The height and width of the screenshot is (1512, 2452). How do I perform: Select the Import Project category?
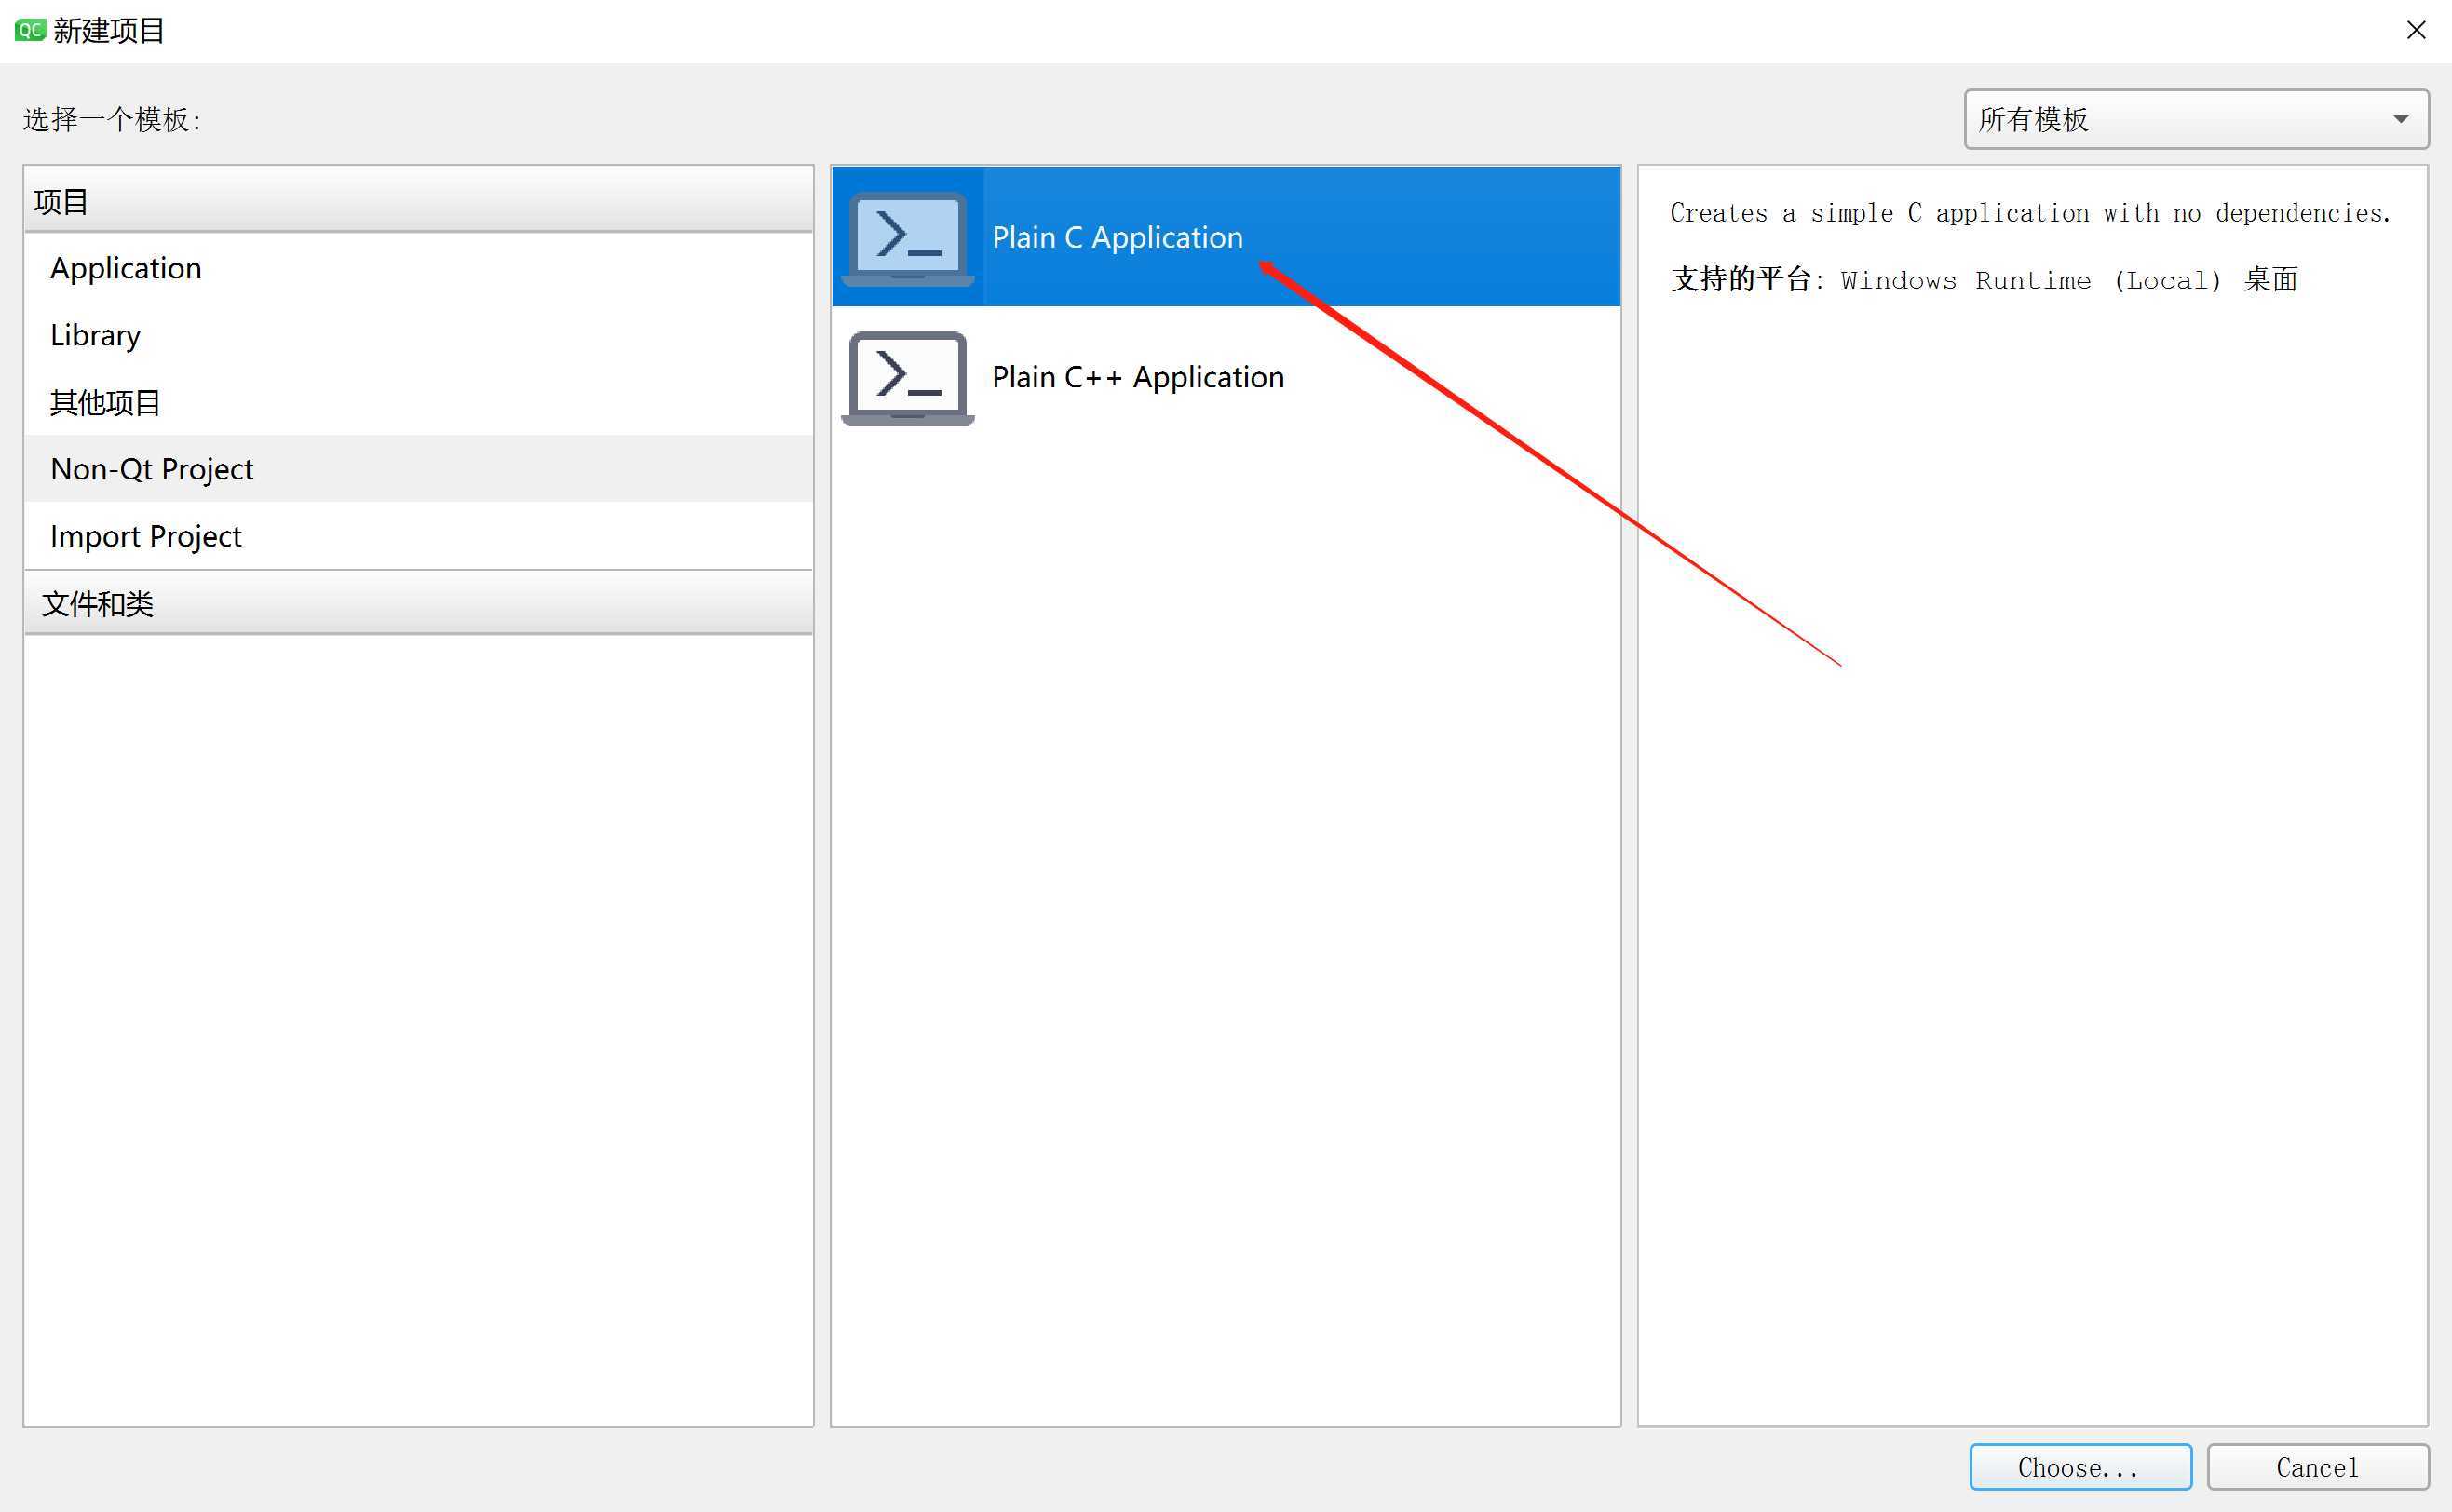point(418,536)
